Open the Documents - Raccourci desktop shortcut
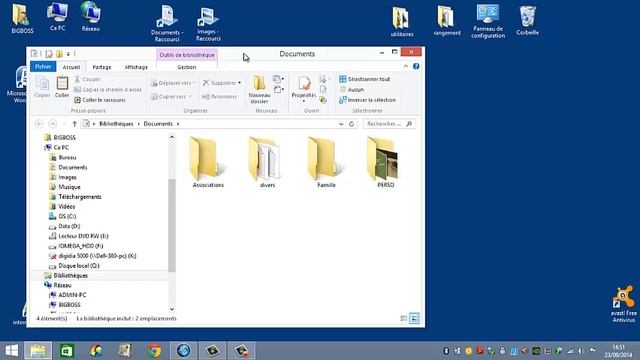This screenshot has width=640, height=360. pos(167,23)
